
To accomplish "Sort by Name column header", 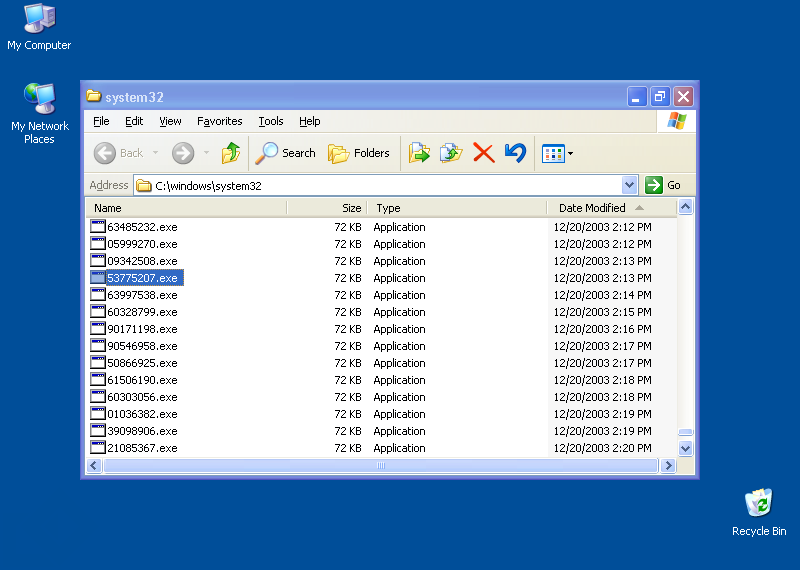I will tap(186, 208).
